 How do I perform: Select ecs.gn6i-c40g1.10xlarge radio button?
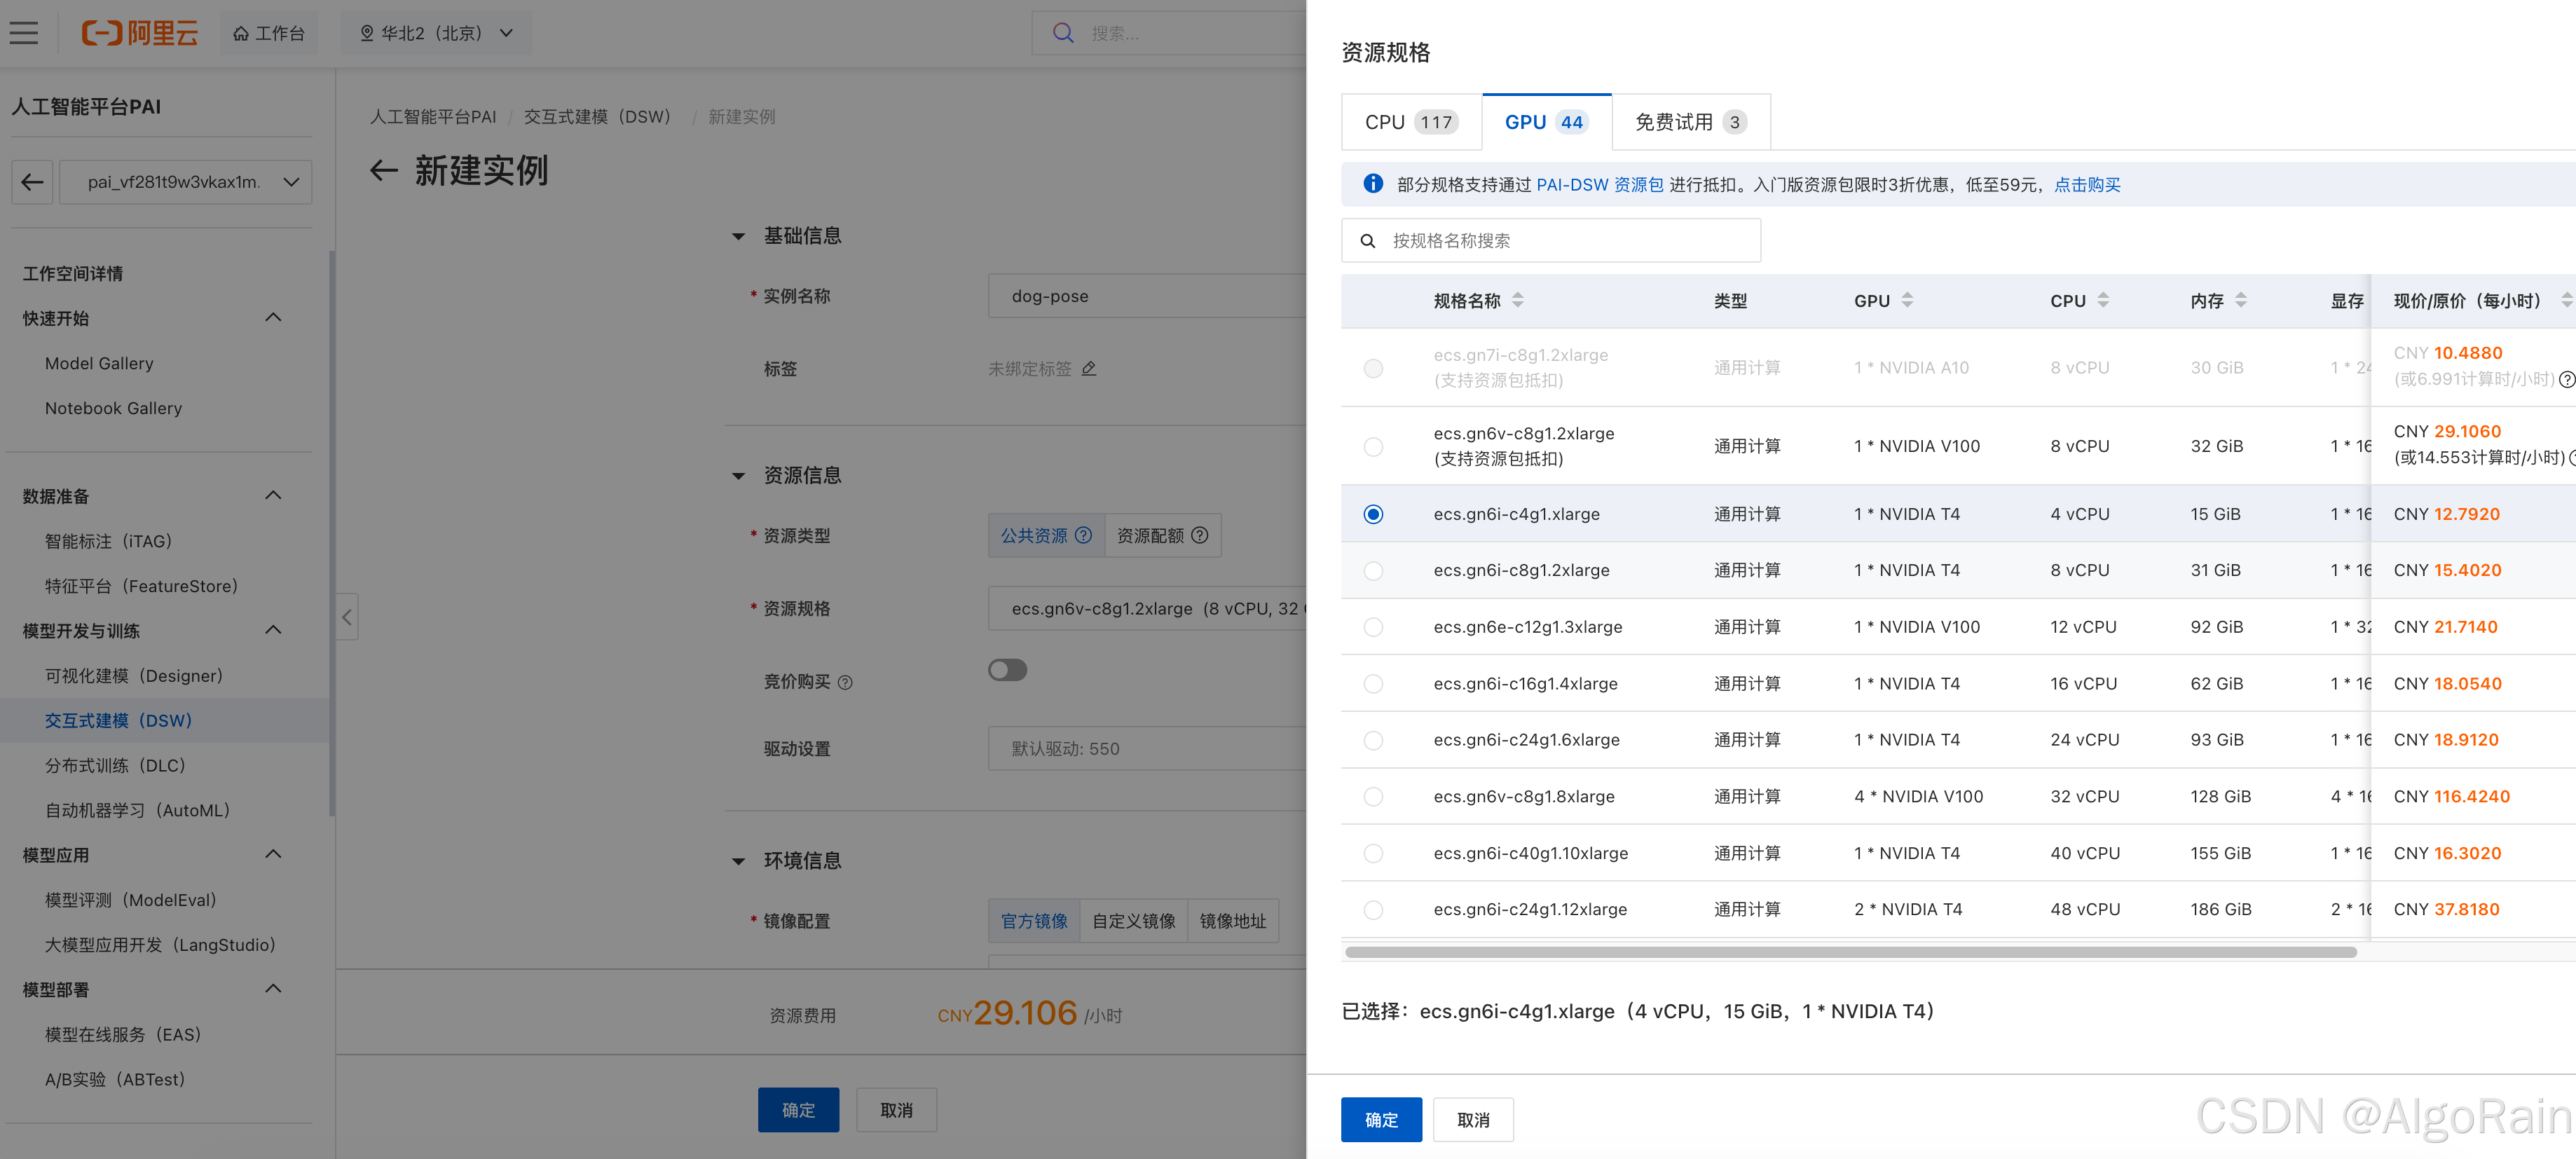point(1373,853)
